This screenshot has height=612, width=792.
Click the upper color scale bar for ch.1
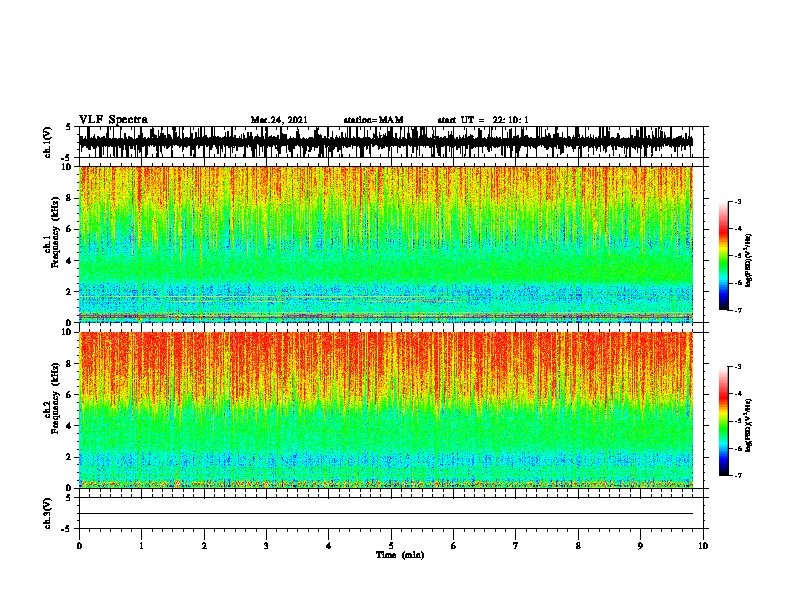724,256
